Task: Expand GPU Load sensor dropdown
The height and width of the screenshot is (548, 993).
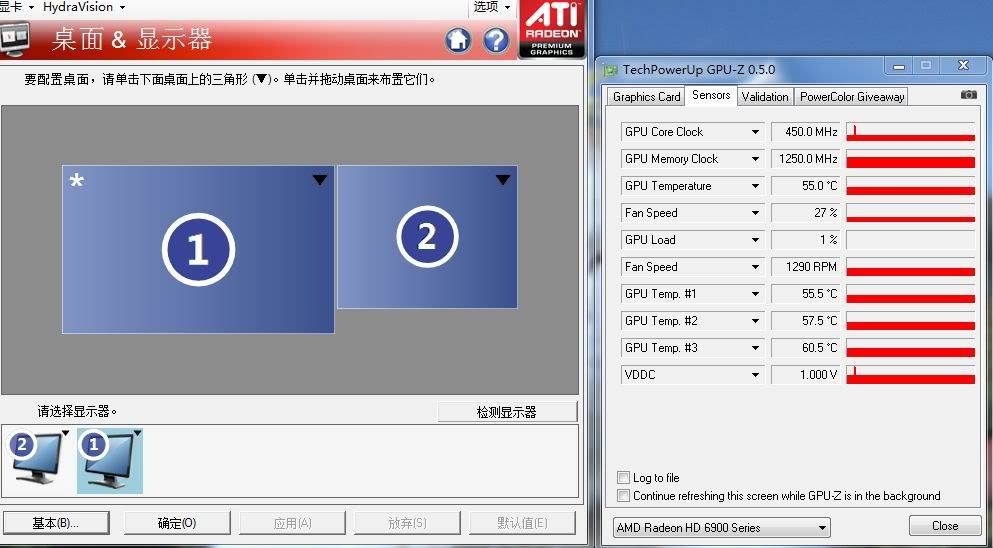Action: (755, 240)
